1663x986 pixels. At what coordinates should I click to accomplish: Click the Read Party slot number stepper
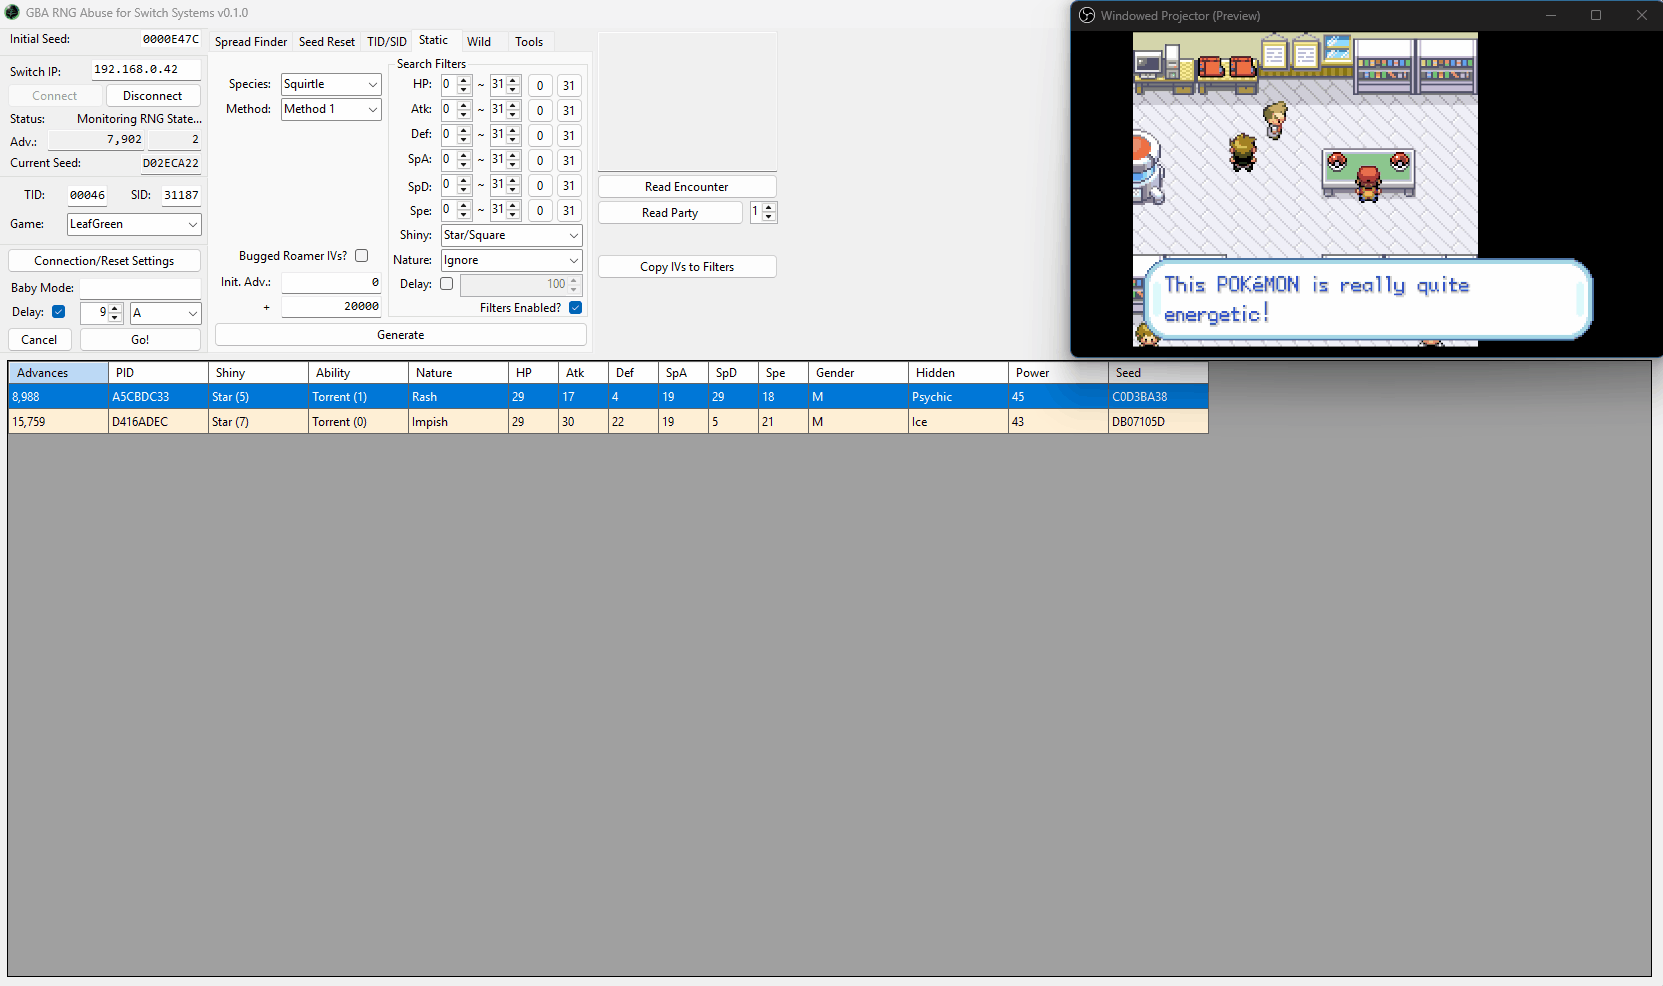click(764, 212)
